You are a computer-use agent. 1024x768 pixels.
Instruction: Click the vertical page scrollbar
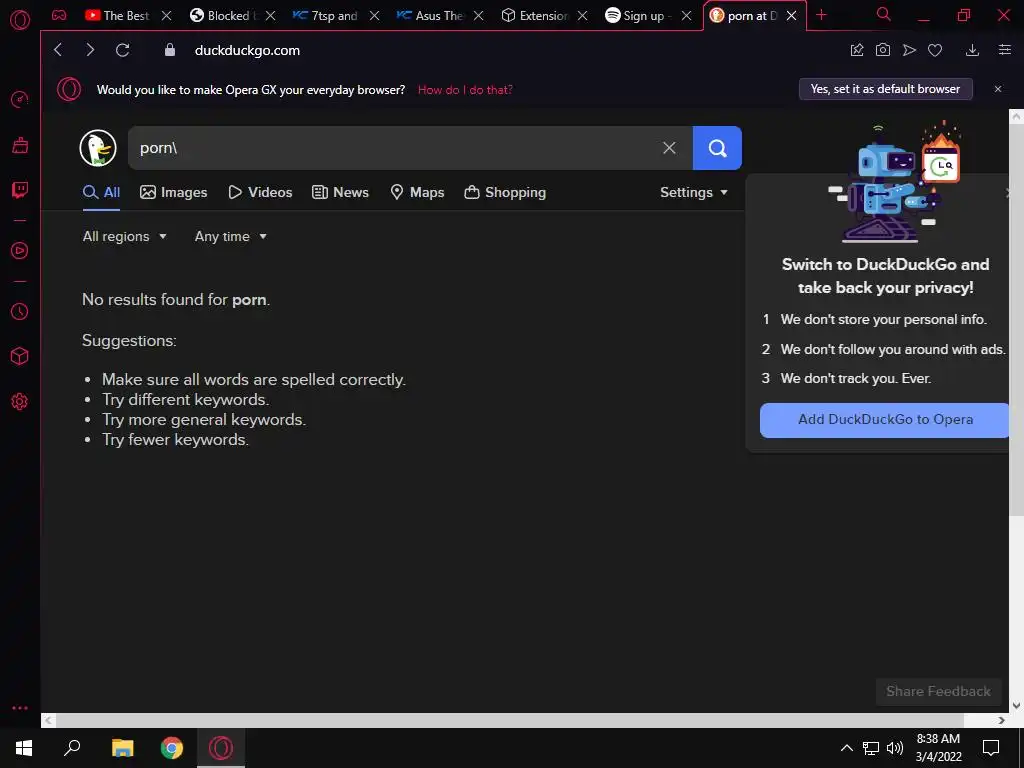pos(1016,320)
